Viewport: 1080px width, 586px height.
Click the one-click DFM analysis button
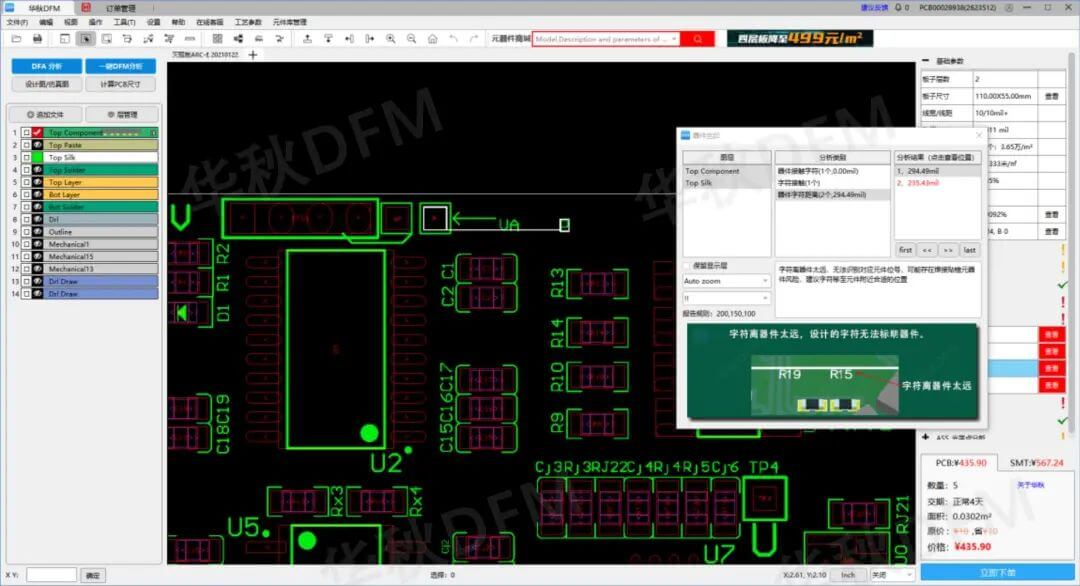click(x=121, y=66)
